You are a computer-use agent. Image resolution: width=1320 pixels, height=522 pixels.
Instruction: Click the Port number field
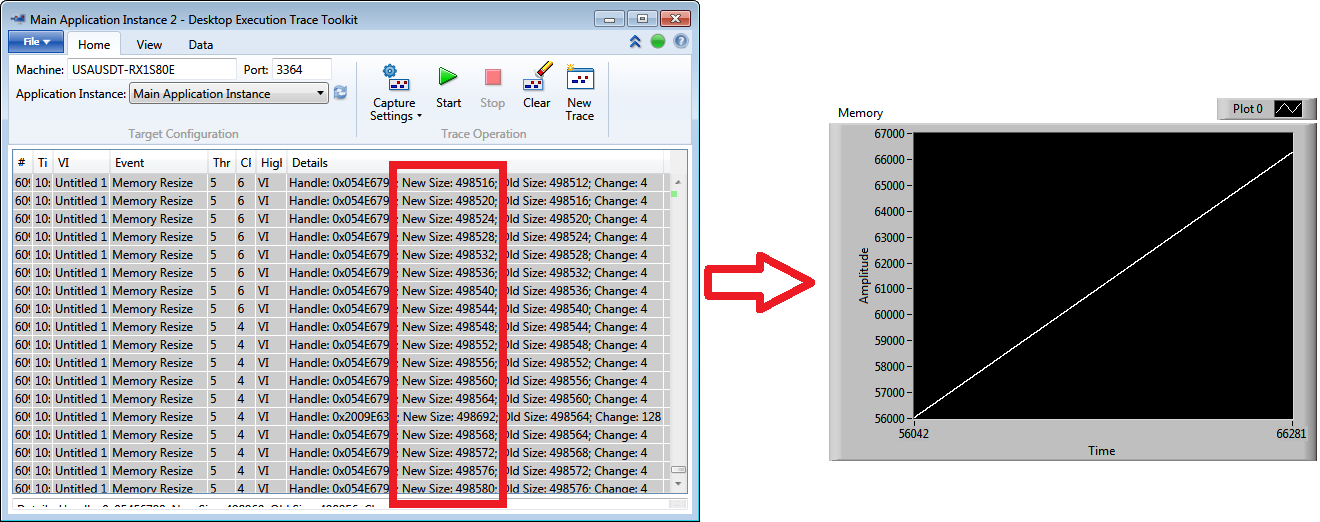click(x=300, y=69)
